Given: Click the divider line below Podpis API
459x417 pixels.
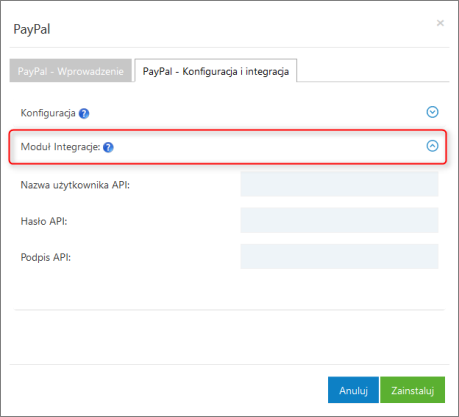Looking at the screenshot, I should [x=229, y=310].
